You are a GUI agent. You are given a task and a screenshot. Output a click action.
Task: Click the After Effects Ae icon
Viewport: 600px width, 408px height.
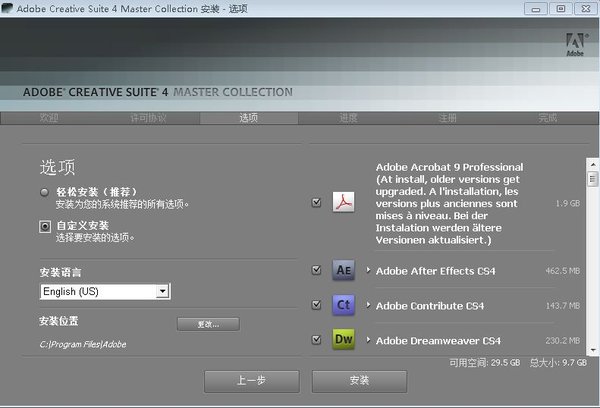343,270
